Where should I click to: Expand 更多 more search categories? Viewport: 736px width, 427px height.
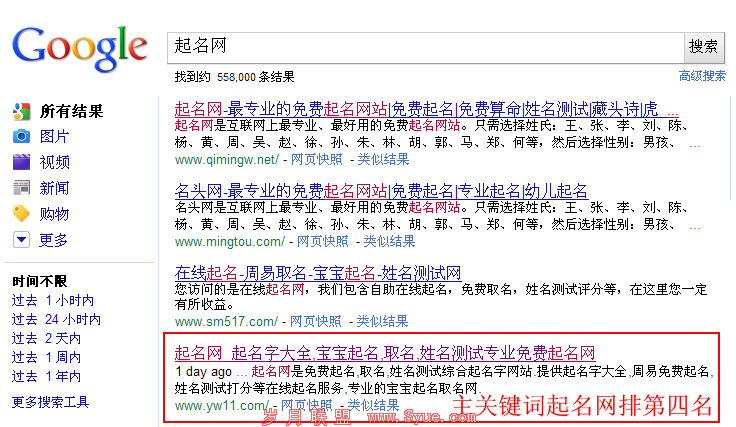[21, 240]
